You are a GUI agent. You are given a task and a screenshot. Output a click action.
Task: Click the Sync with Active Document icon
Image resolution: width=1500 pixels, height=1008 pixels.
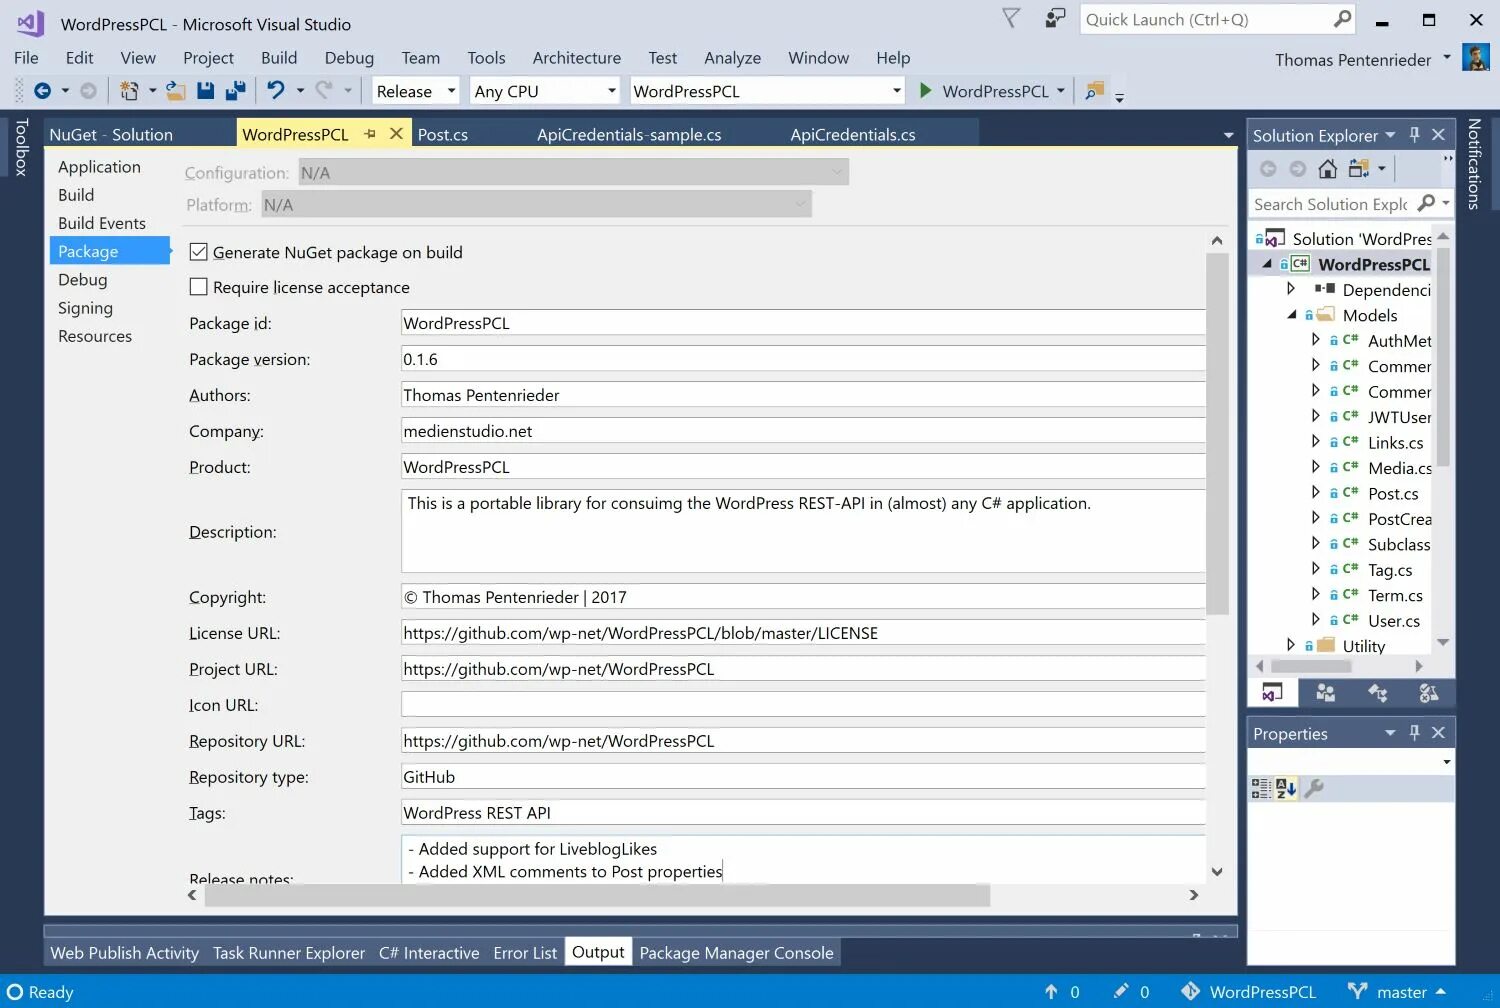pos(1359,168)
